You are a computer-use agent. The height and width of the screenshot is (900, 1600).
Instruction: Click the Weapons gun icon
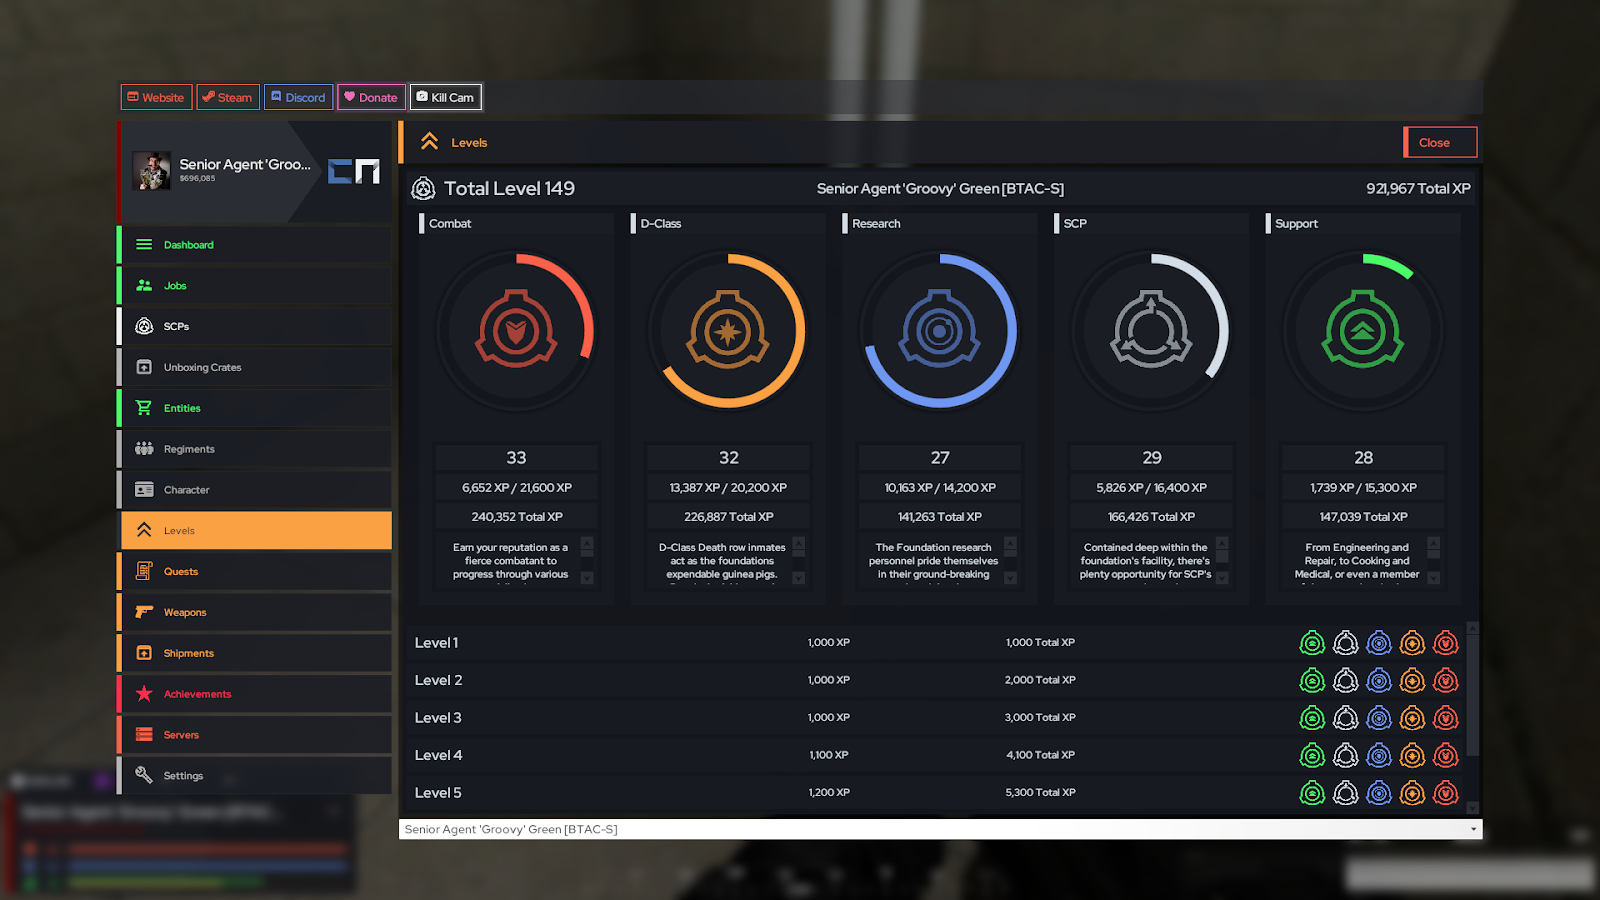(x=144, y=612)
